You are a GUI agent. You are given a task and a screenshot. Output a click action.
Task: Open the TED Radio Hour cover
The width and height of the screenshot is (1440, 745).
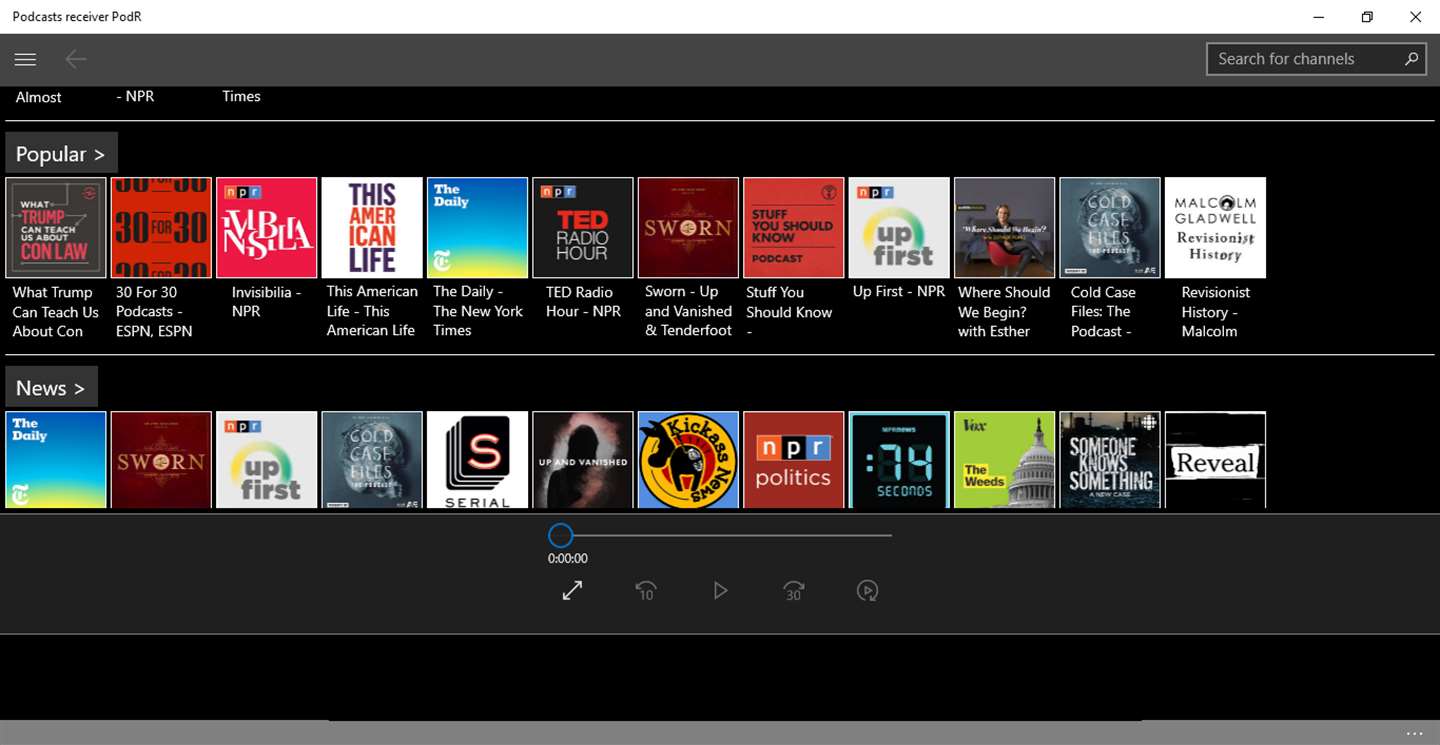click(583, 228)
